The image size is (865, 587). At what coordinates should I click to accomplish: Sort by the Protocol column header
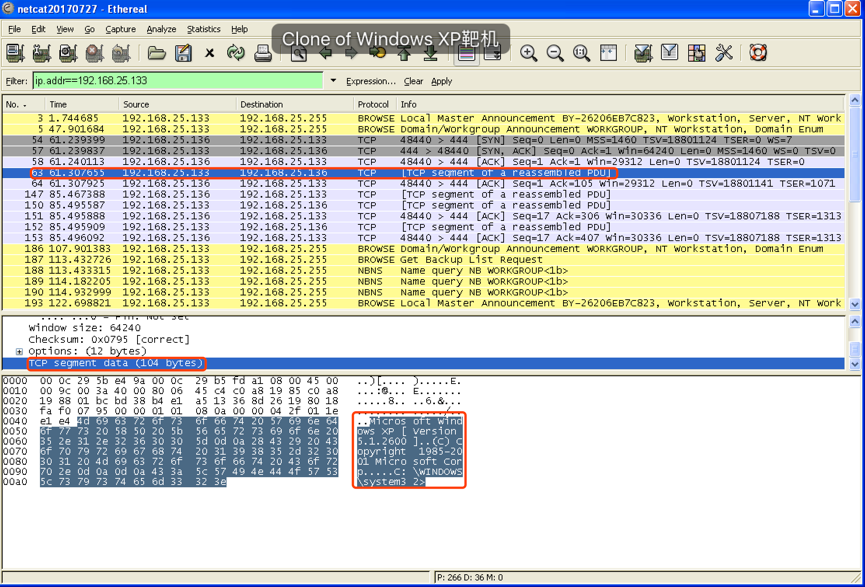pos(375,104)
